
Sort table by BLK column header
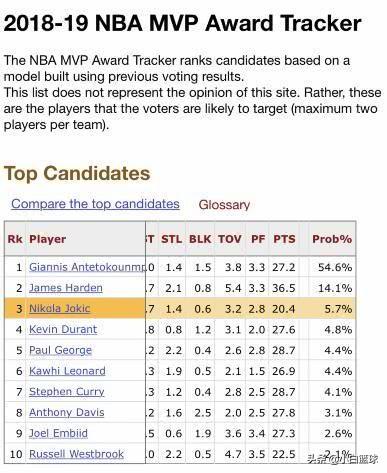click(200, 239)
